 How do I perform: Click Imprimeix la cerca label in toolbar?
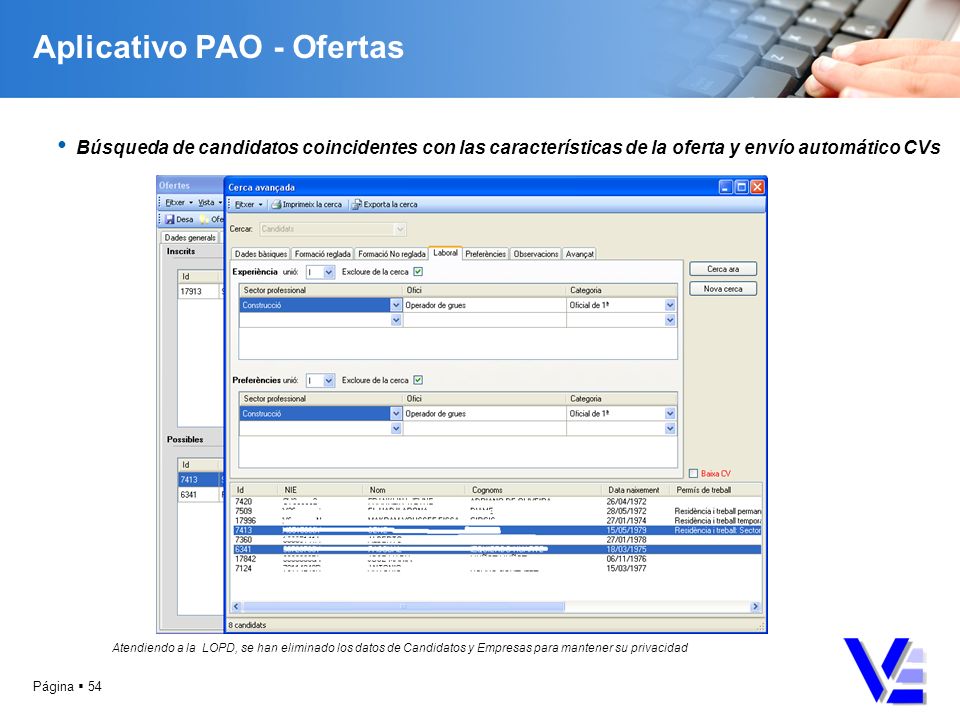coord(312,204)
